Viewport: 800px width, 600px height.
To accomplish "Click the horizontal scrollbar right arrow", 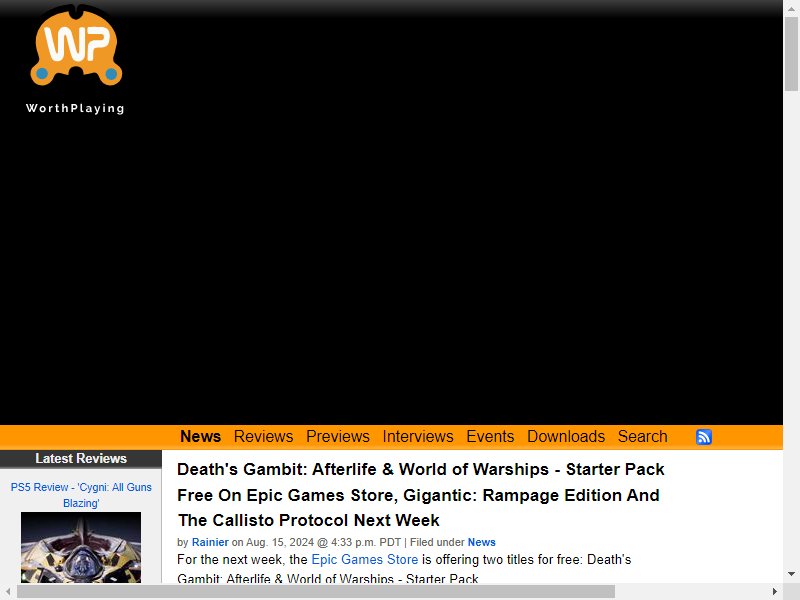I will click(774, 591).
